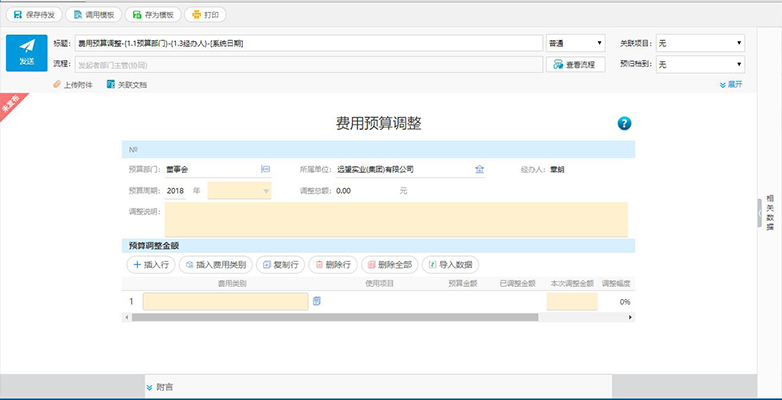Open the 关联项目 dropdown
This screenshot has width=782, height=400.
(x=700, y=43)
